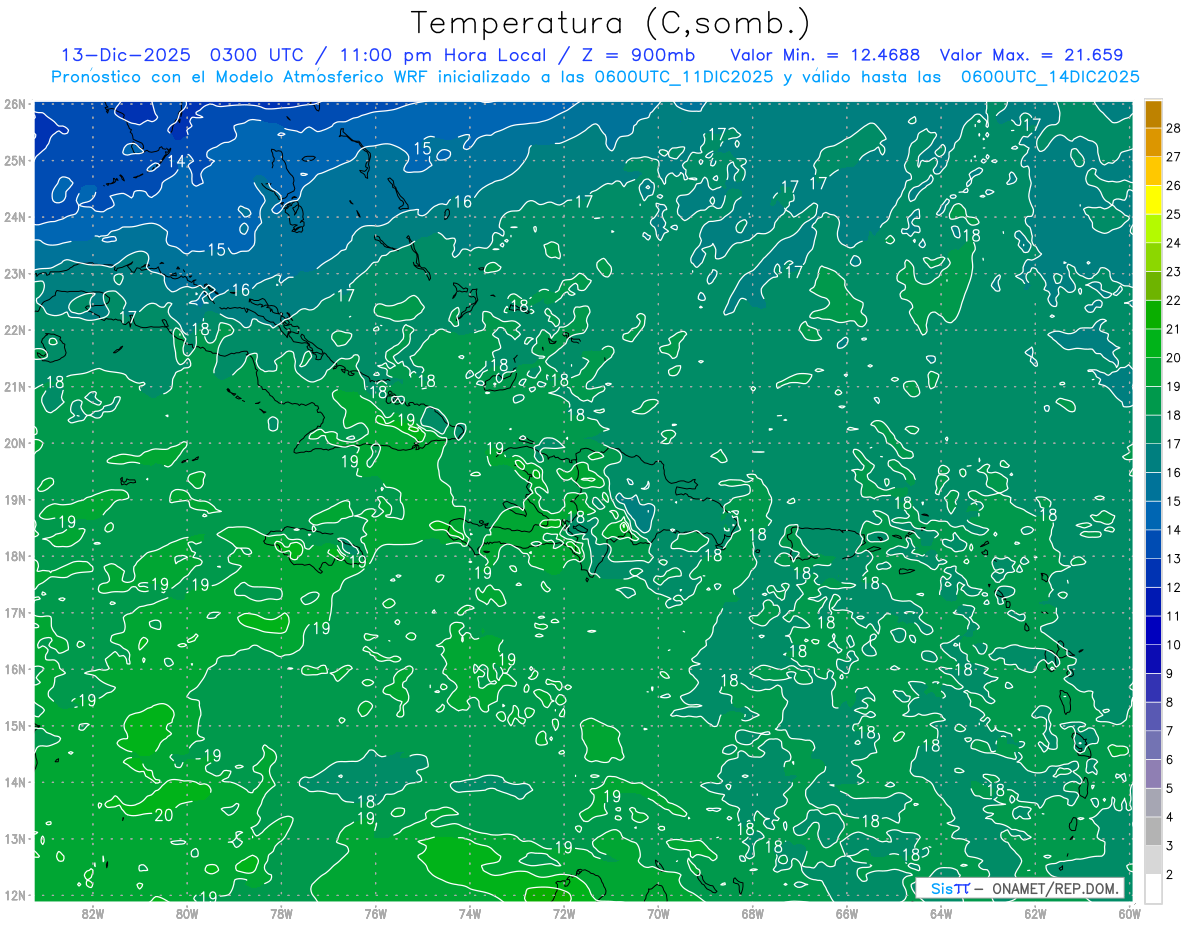Click the "Valor Max. = 21.659" text

1031,55
